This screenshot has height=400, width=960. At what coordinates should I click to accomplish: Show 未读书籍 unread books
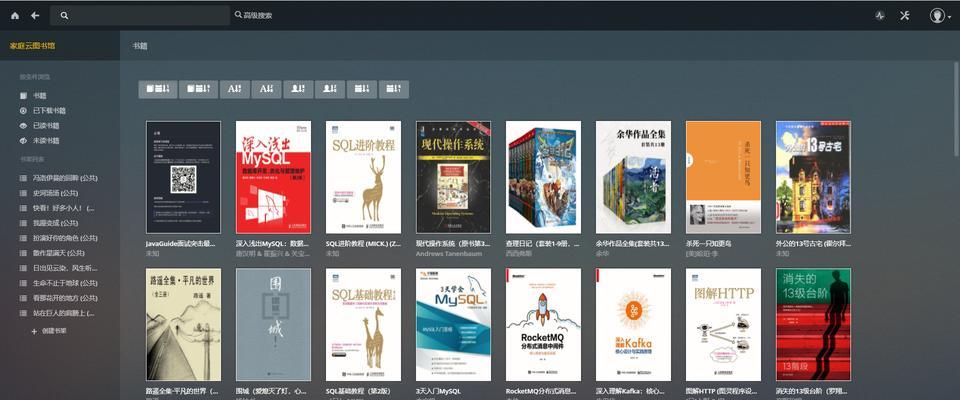tap(39, 141)
